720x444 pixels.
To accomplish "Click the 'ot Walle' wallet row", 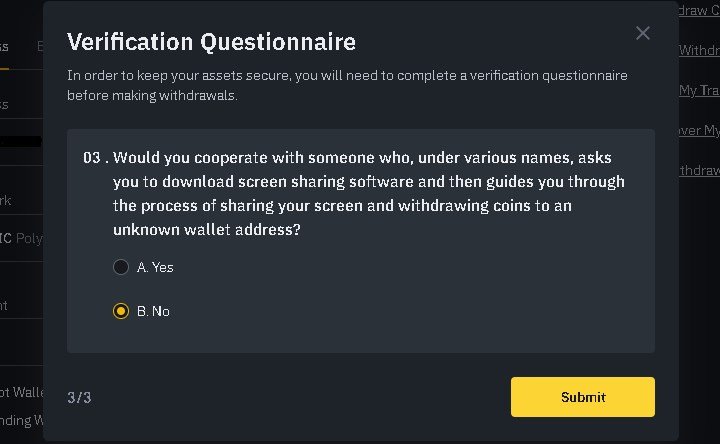I will click(x=22, y=392).
